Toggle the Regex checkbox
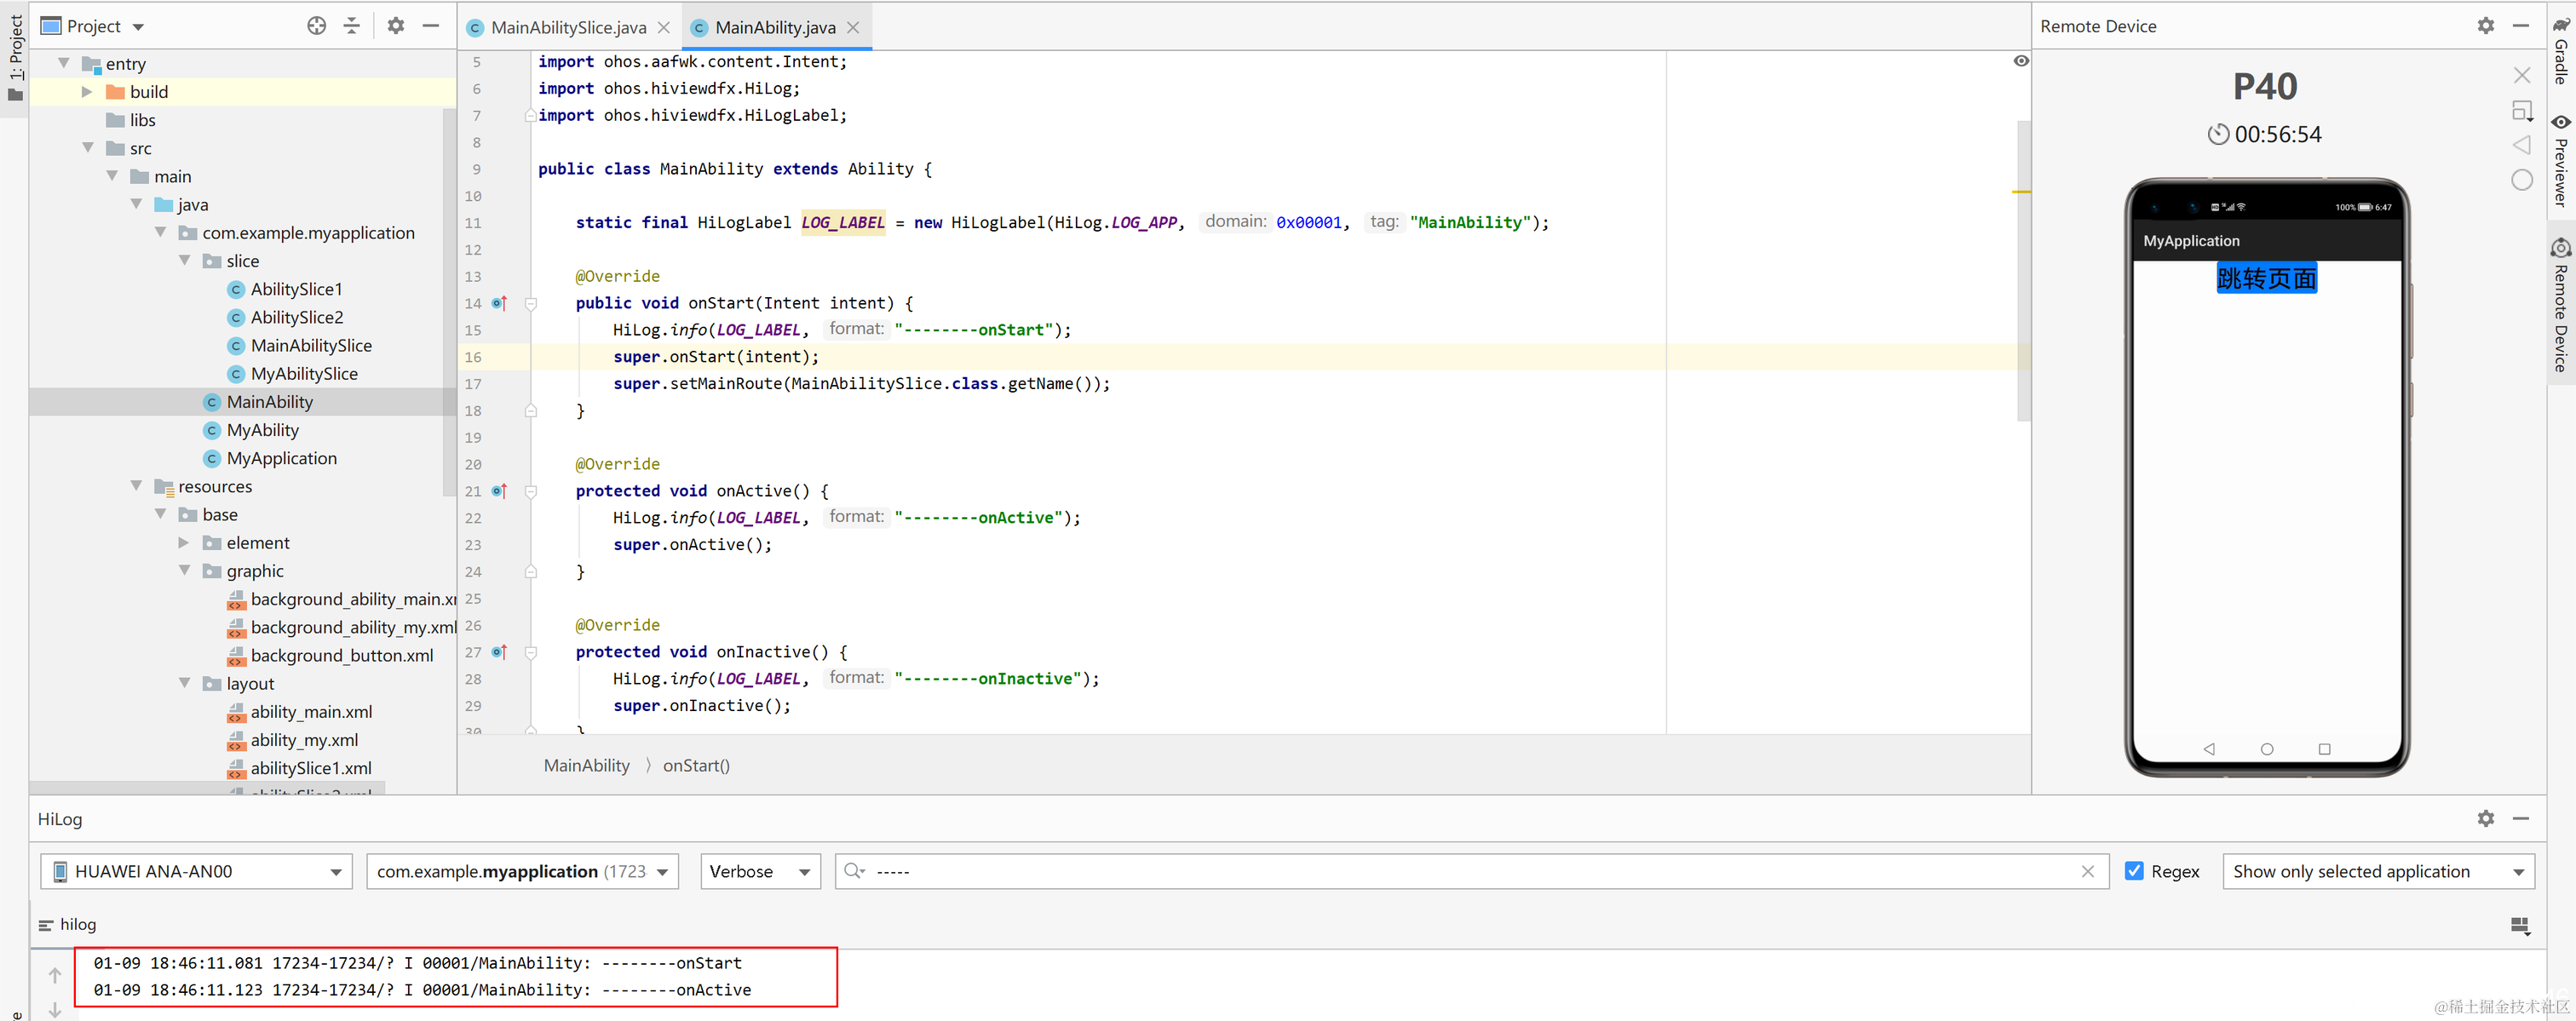 pos(2134,871)
